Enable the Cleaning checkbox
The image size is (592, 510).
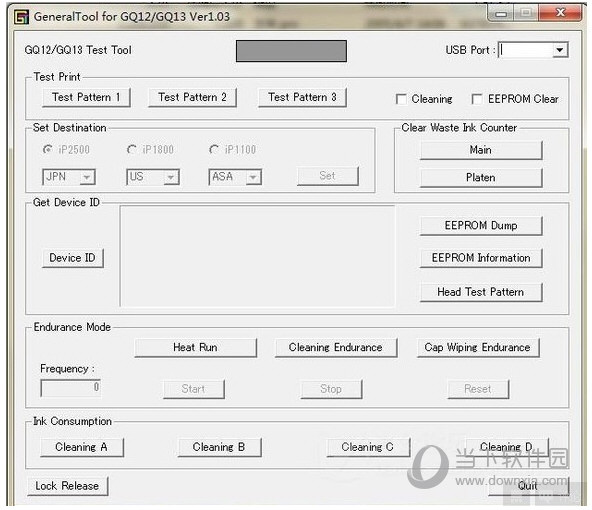[401, 99]
